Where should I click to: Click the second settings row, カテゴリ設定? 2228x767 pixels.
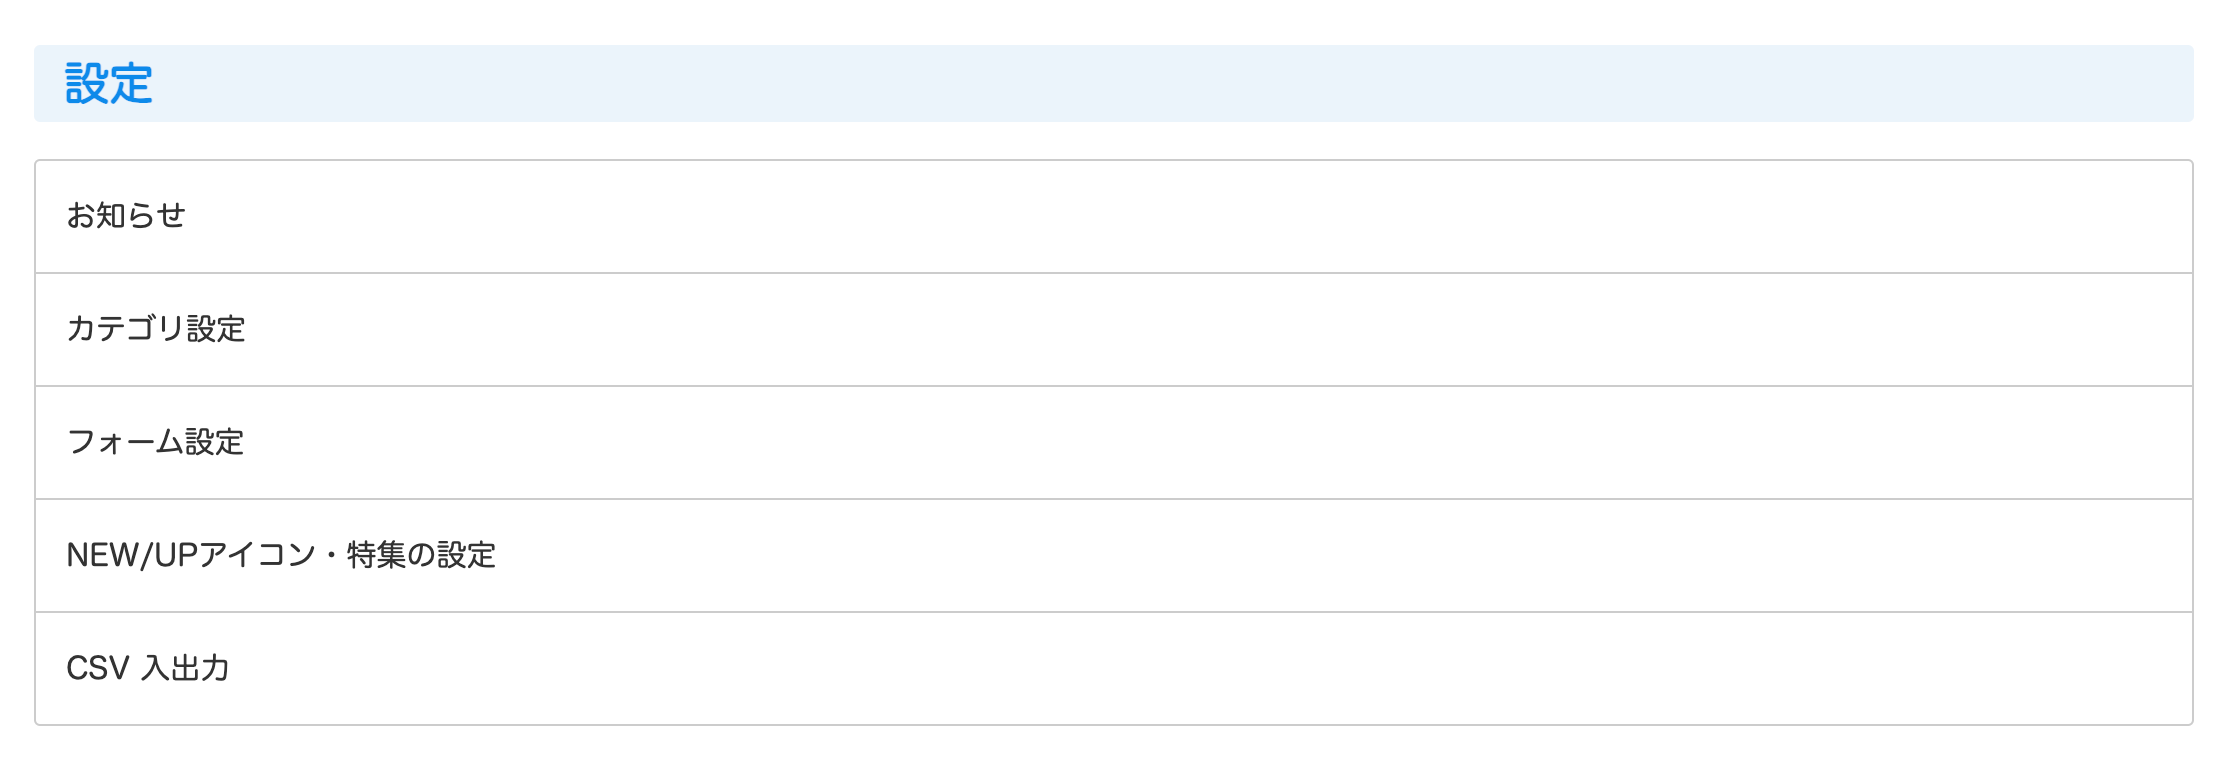(x=156, y=329)
